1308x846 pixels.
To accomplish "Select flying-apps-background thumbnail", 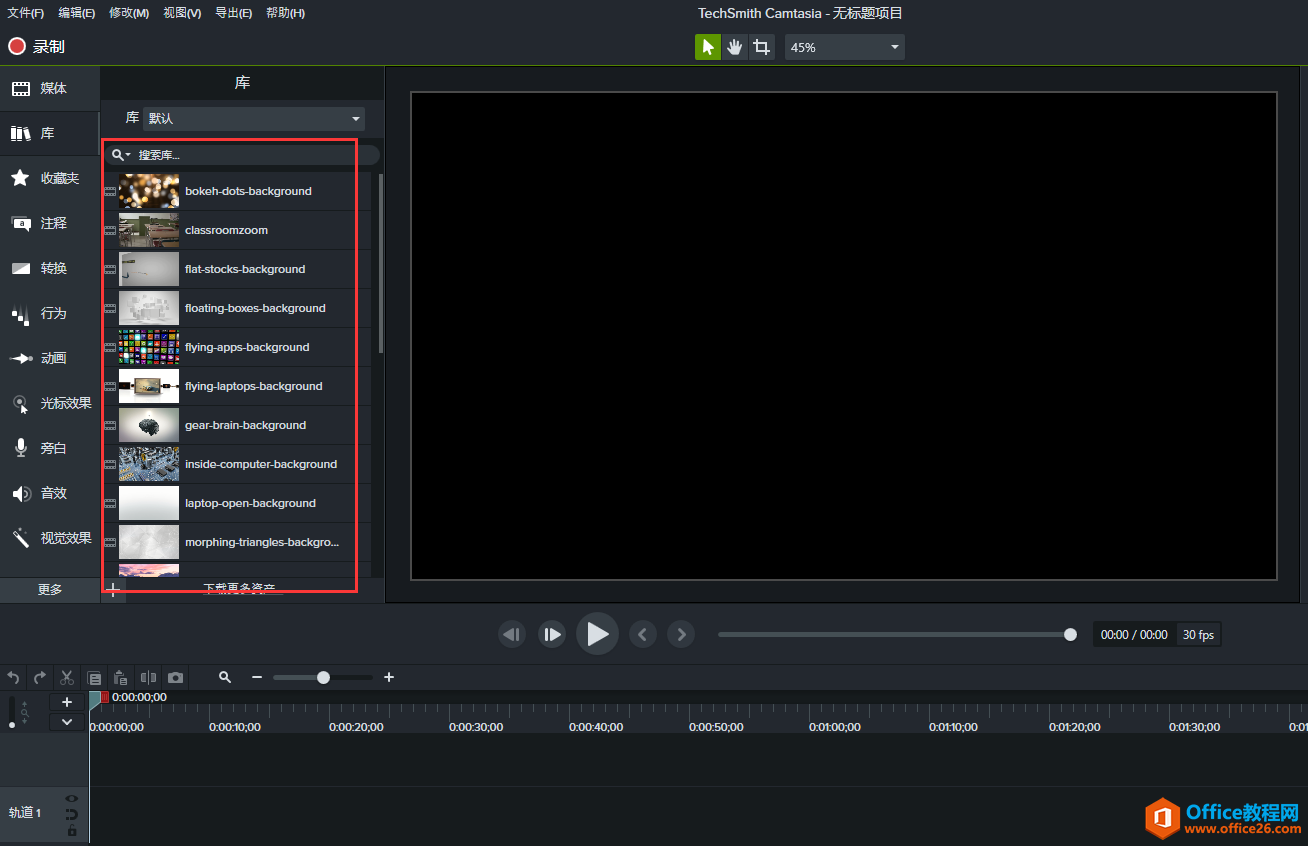I will 149,347.
